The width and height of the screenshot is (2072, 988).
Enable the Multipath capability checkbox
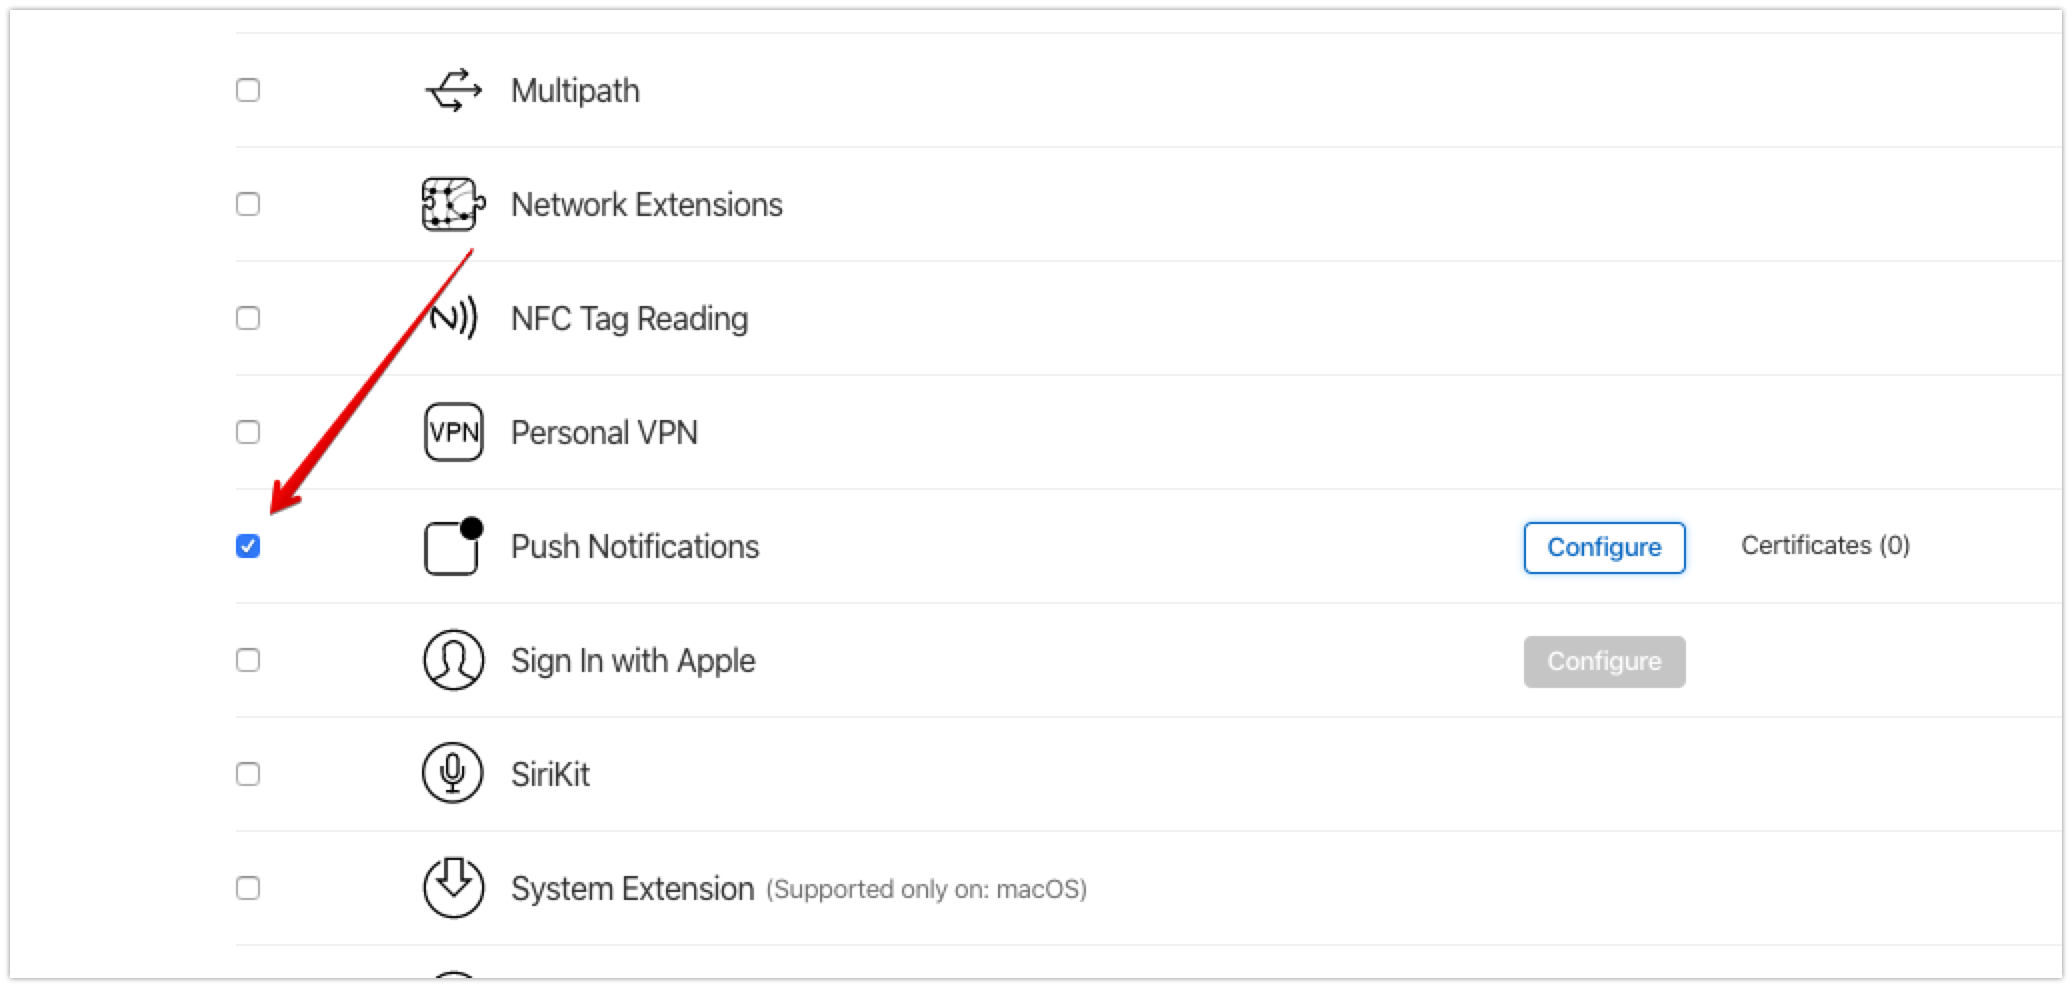click(248, 90)
